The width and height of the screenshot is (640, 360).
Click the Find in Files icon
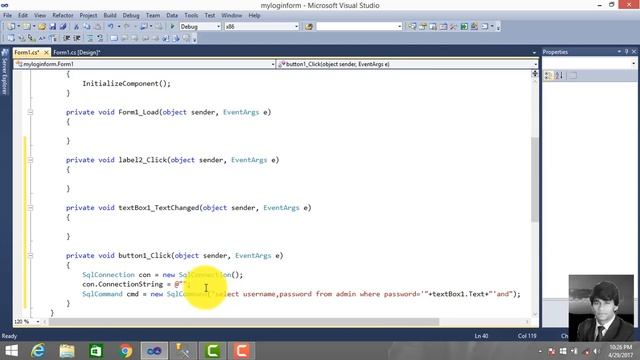coord(309,27)
